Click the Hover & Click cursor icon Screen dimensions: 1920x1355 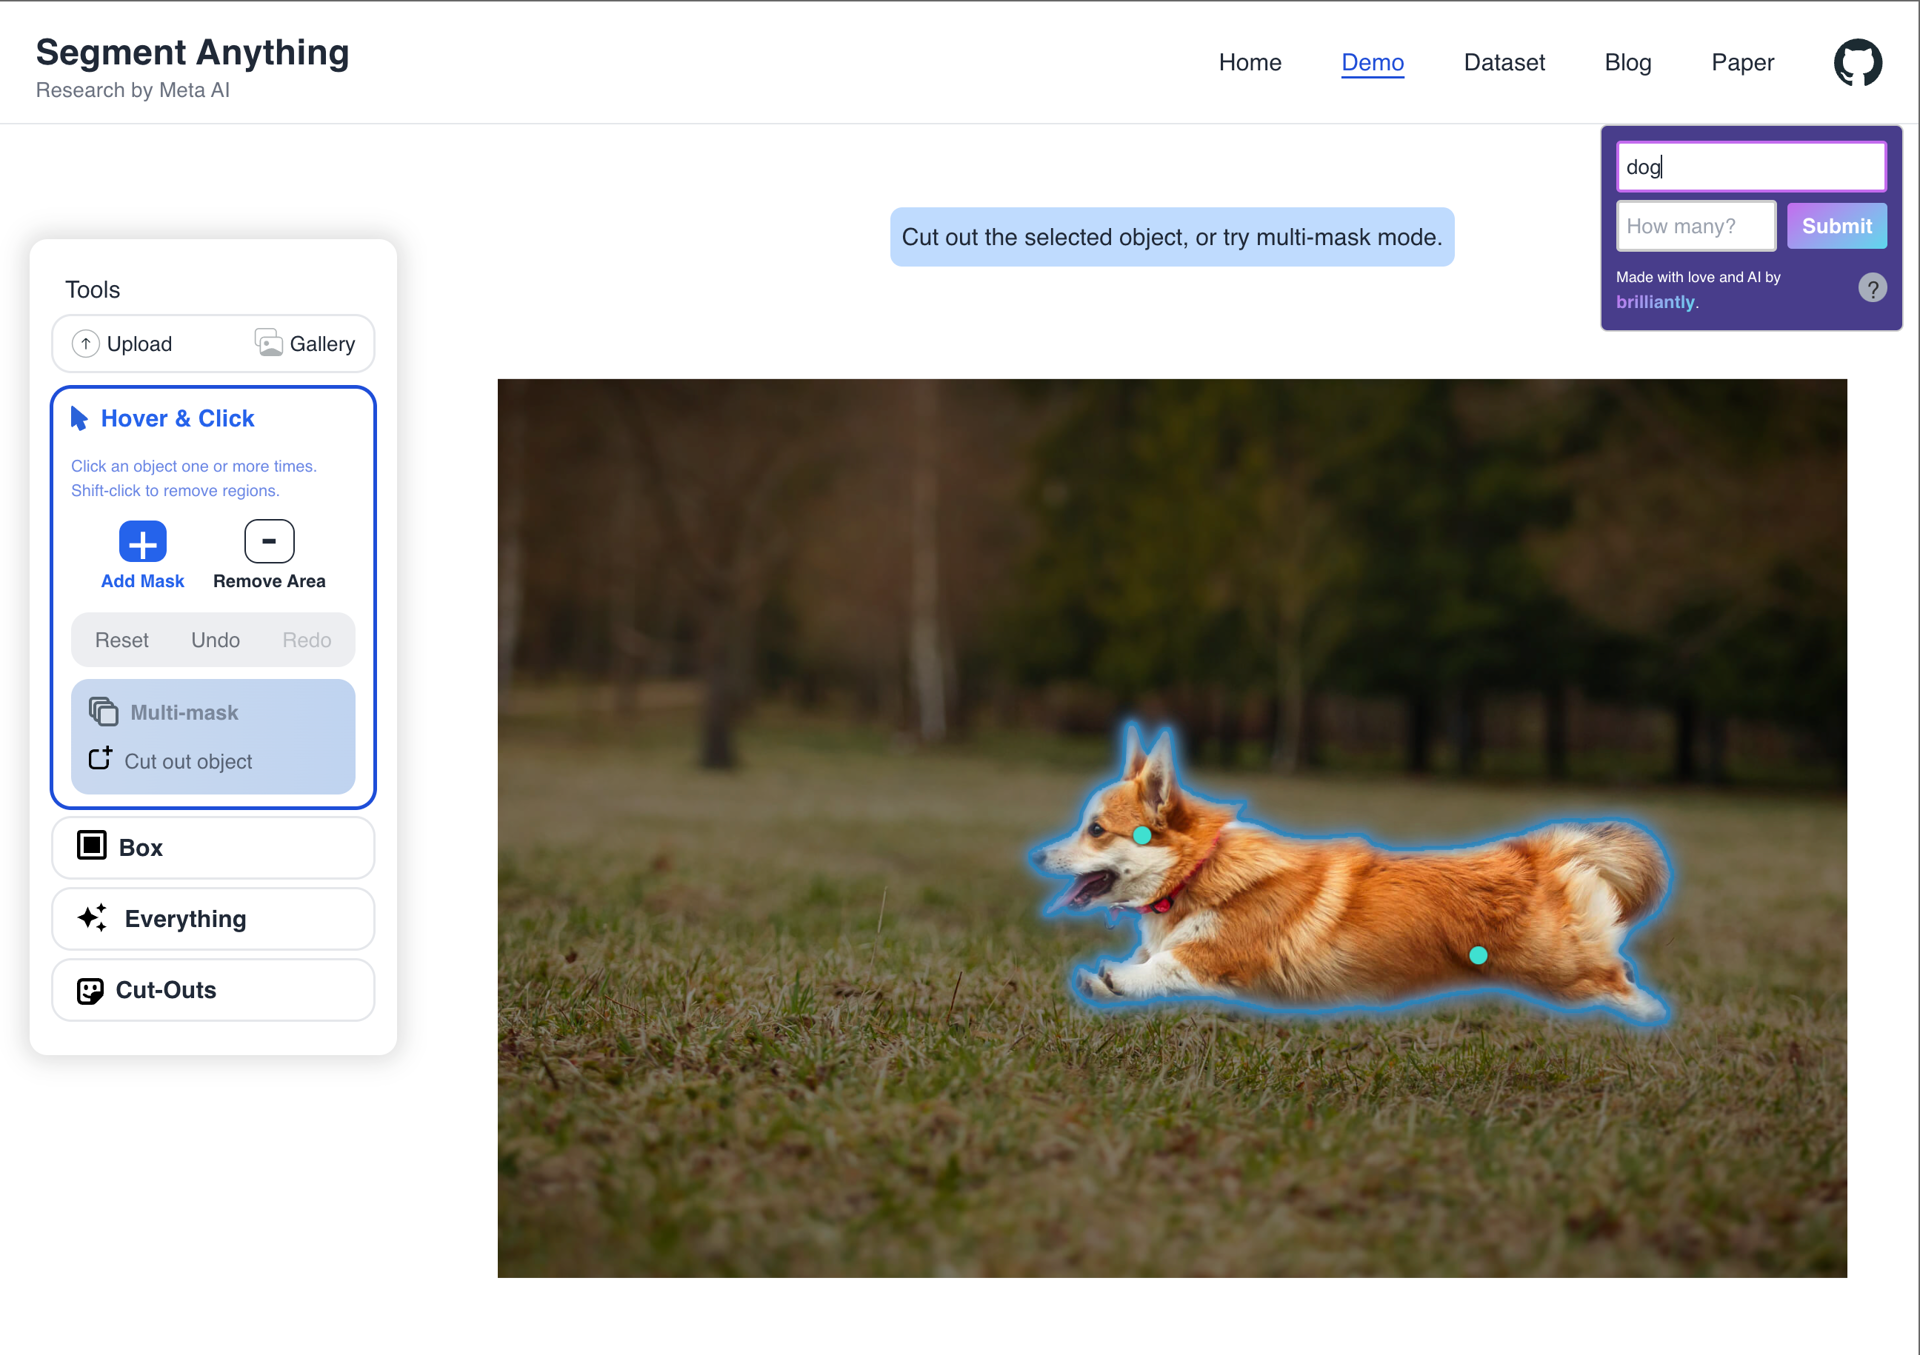pyautogui.click(x=79, y=418)
